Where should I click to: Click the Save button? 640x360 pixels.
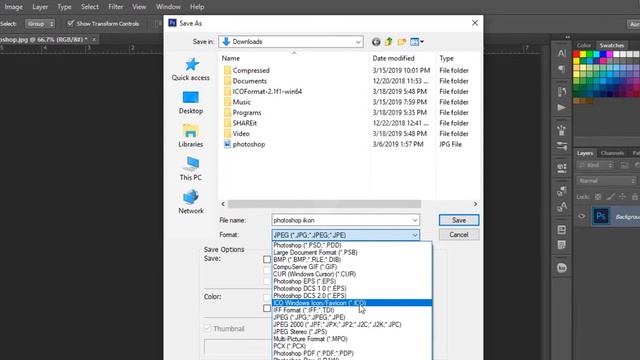[459, 220]
